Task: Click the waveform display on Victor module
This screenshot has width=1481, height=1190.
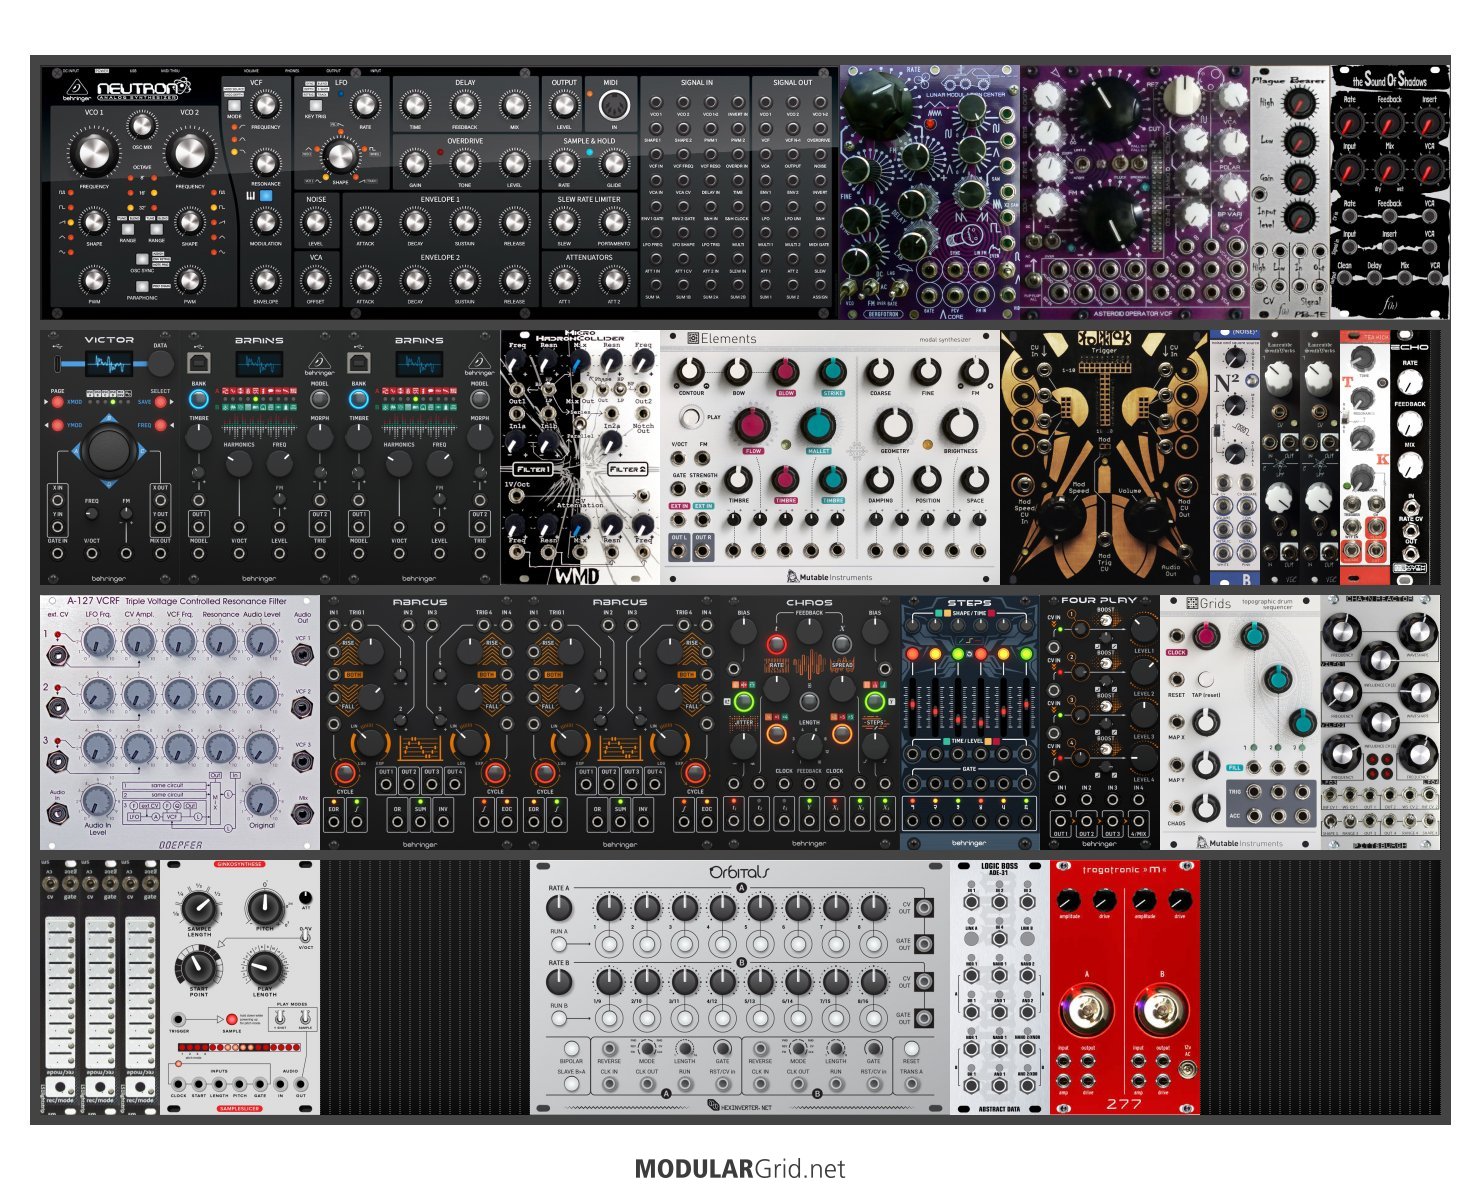Action: pos(109,361)
